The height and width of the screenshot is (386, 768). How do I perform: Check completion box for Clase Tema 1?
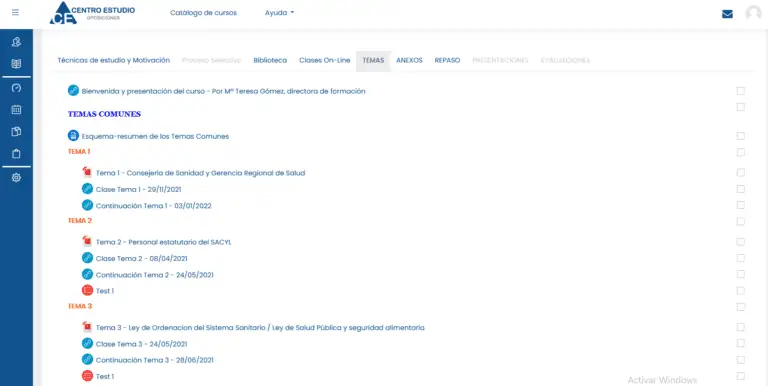(741, 189)
